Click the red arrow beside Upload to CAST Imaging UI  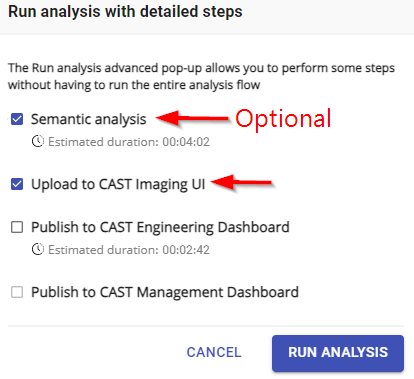click(242, 182)
